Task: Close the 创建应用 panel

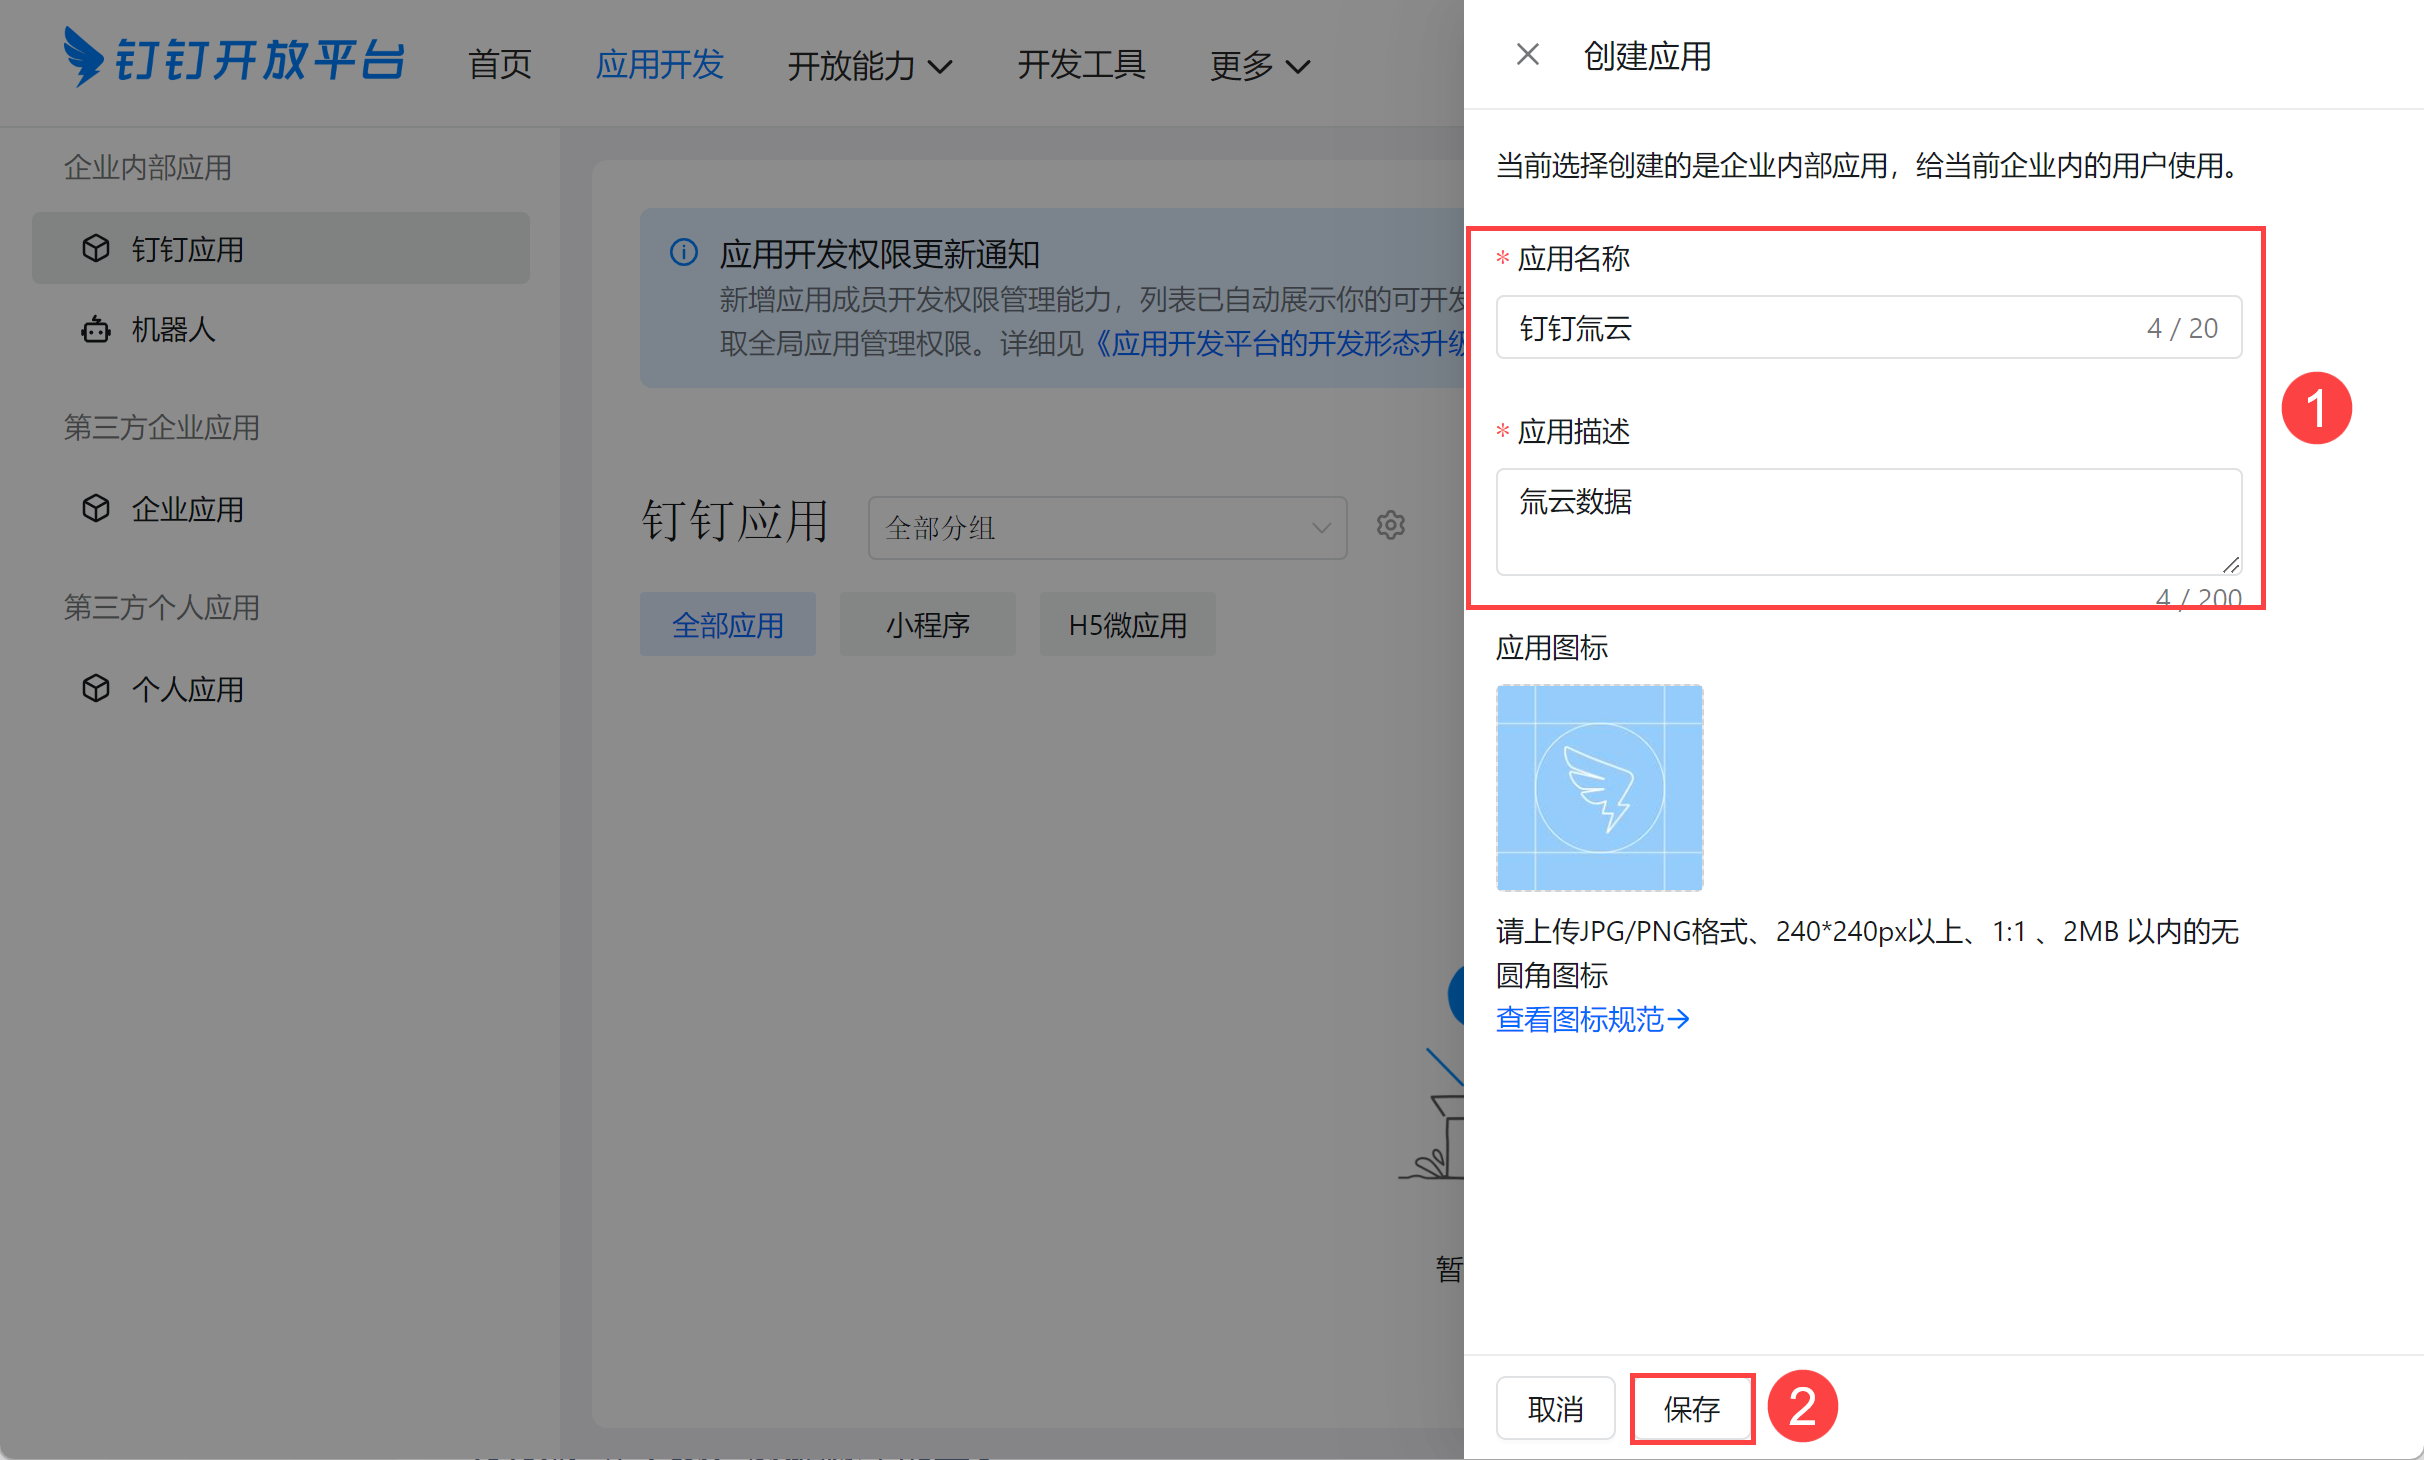Action: (1526, 53)
